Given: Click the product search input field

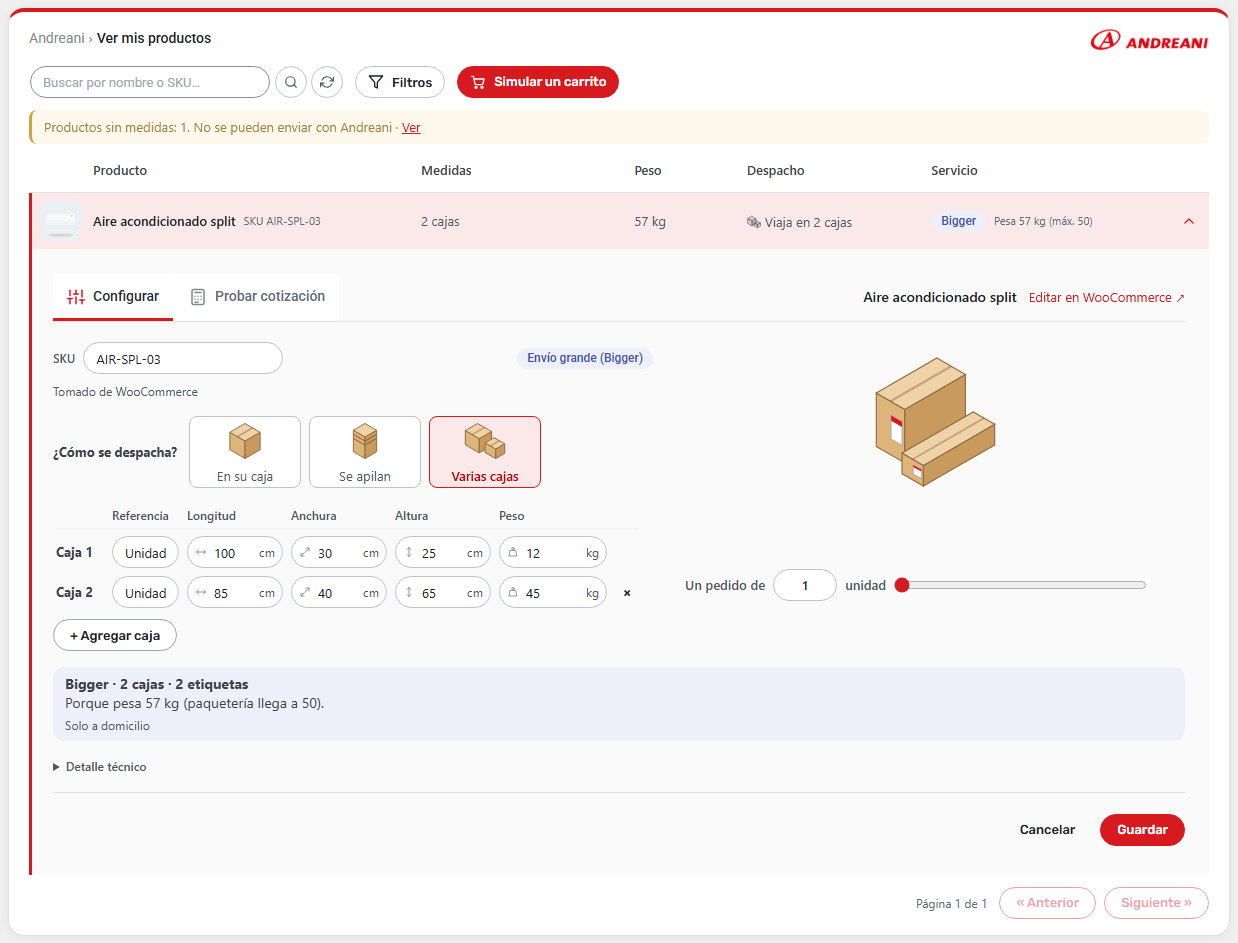Looking at the screenshot, I should pos(150,82).
